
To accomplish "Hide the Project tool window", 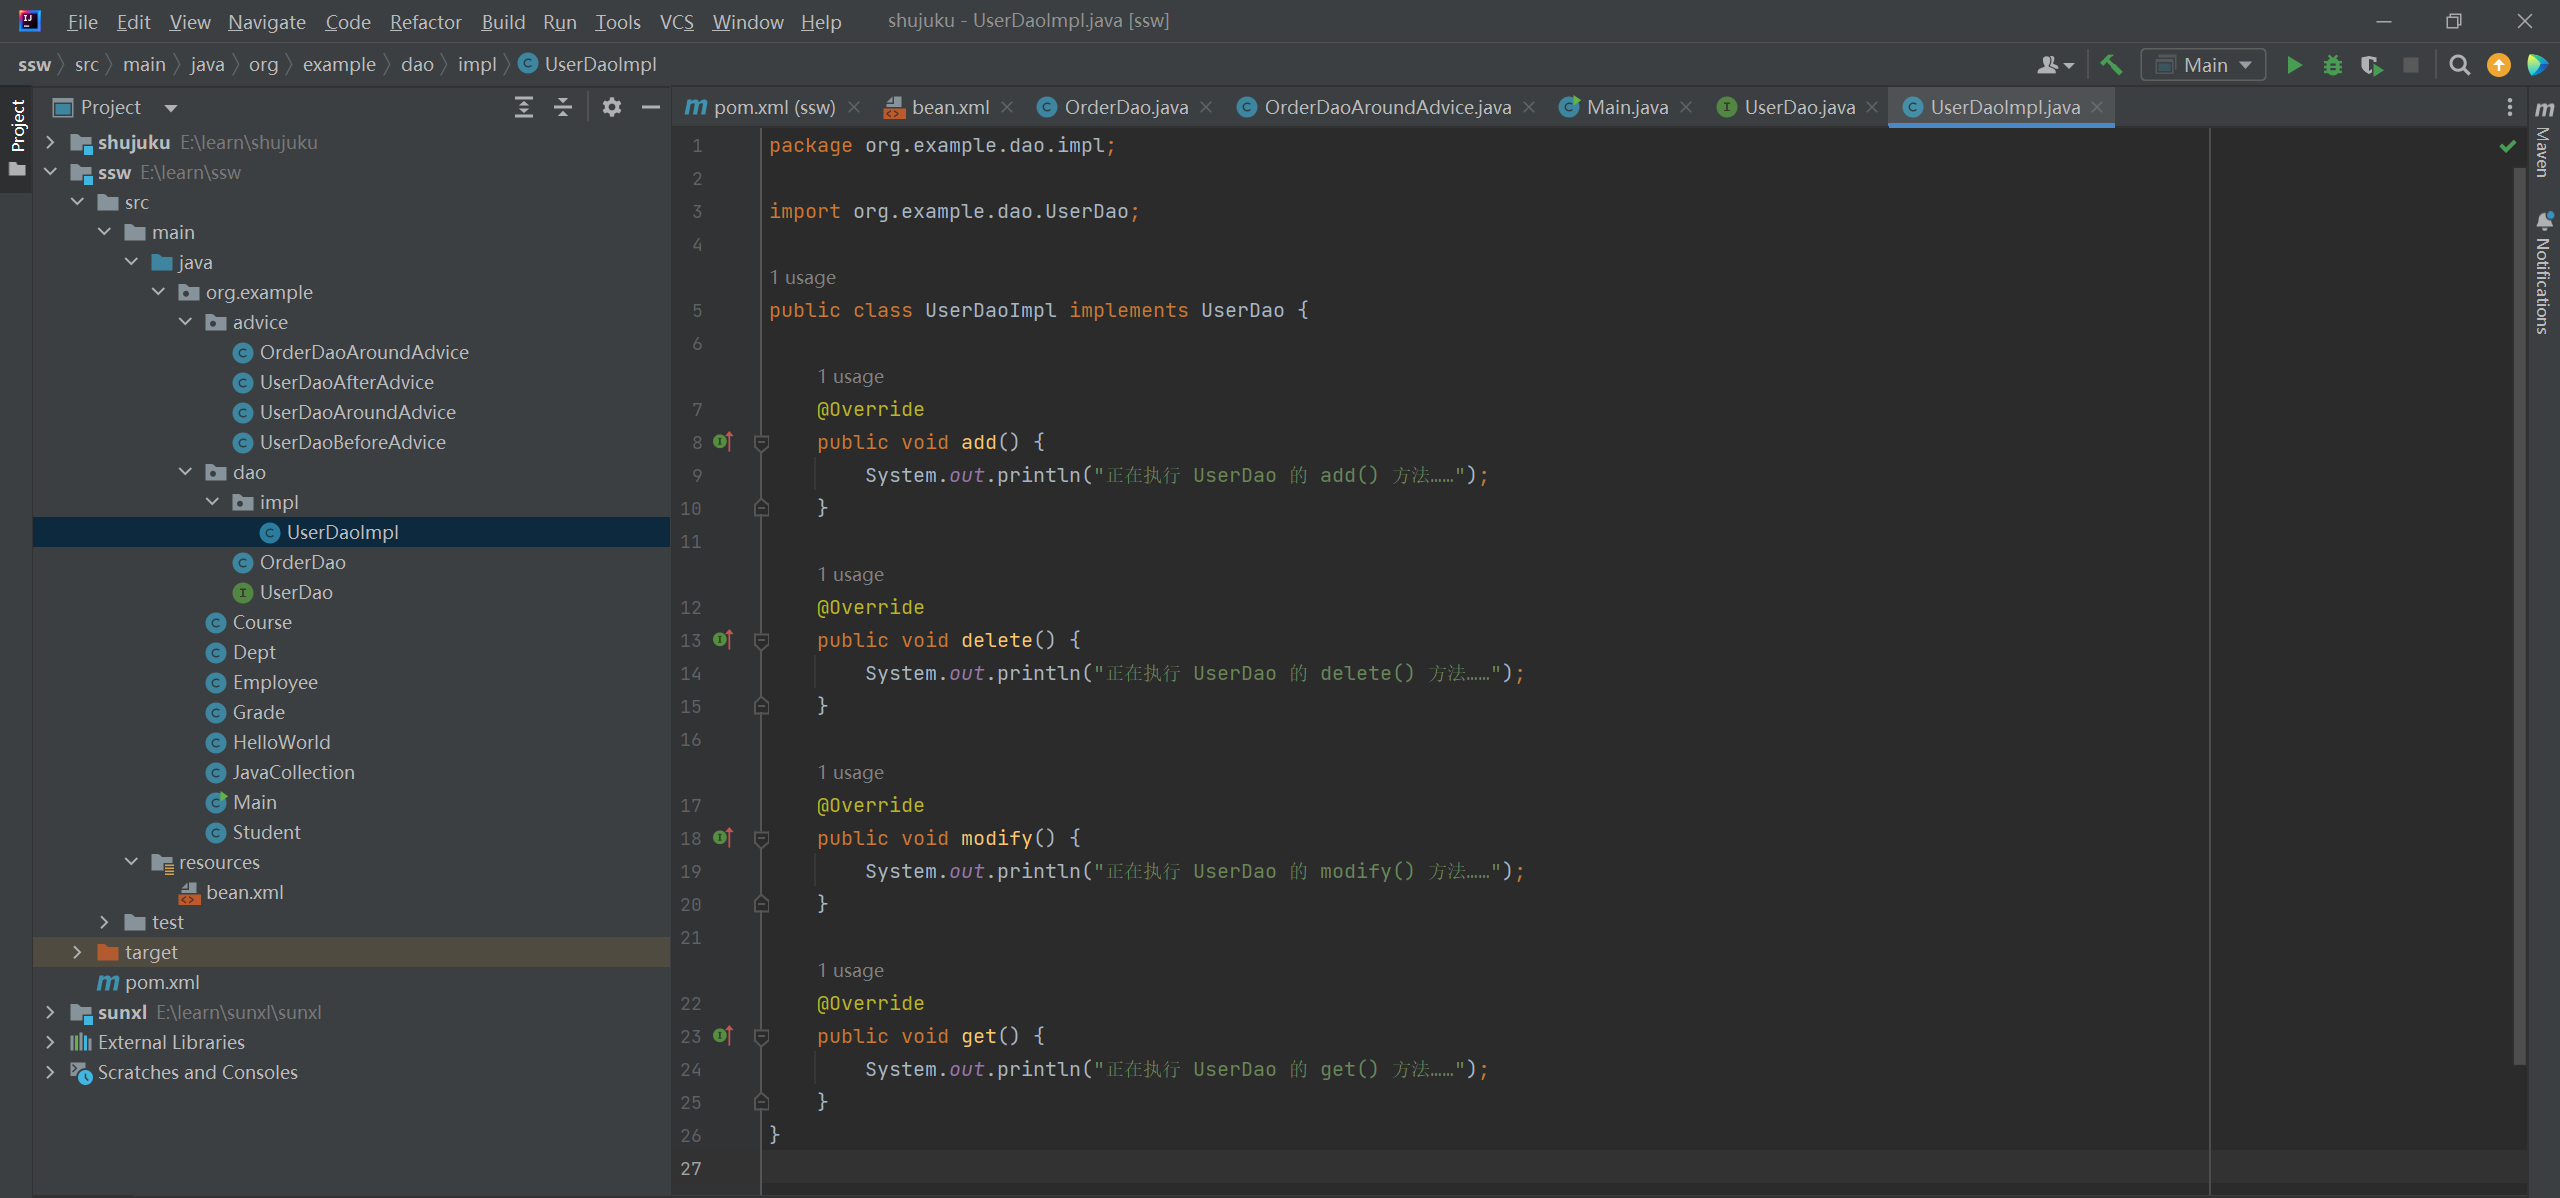I will tap(651, 107).
